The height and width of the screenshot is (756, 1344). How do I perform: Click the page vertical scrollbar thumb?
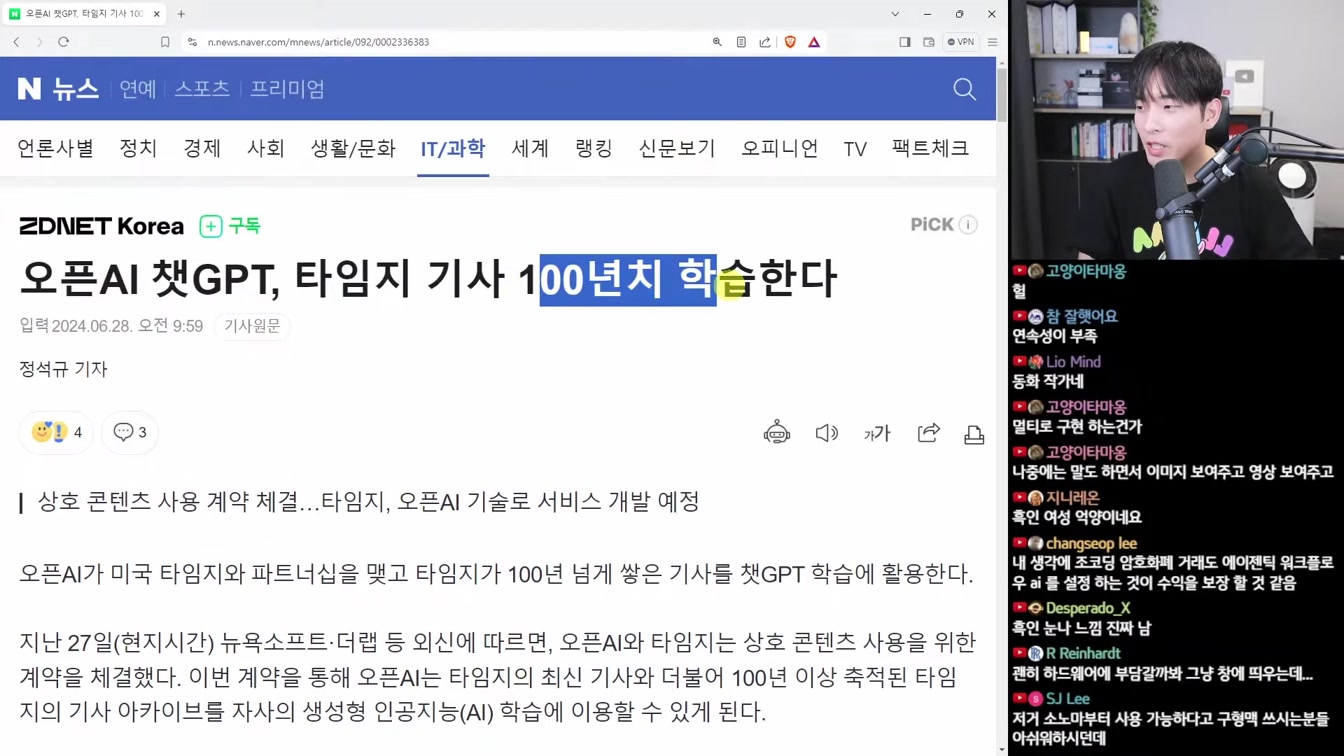(x=1002, y=97)
